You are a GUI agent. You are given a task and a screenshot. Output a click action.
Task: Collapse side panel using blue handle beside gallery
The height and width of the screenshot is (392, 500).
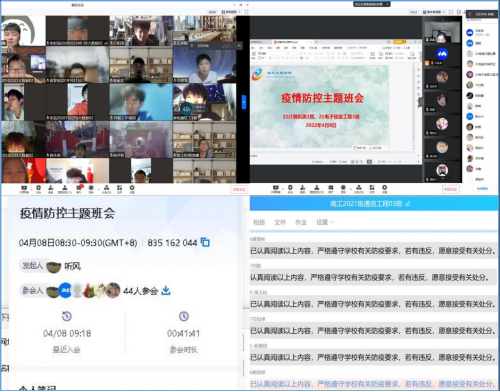(244, 102)
